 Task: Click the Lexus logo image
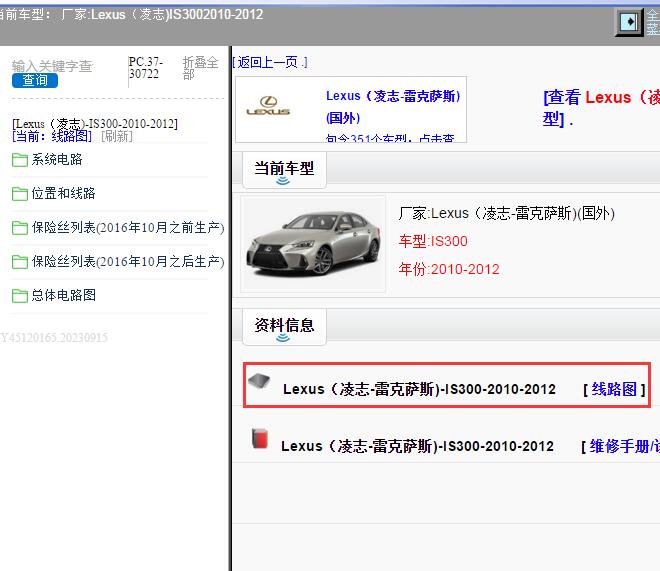268,106
